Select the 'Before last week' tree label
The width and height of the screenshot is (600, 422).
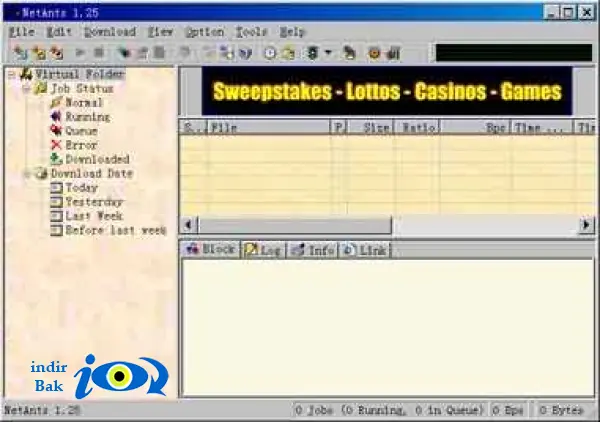click(116, 230)
